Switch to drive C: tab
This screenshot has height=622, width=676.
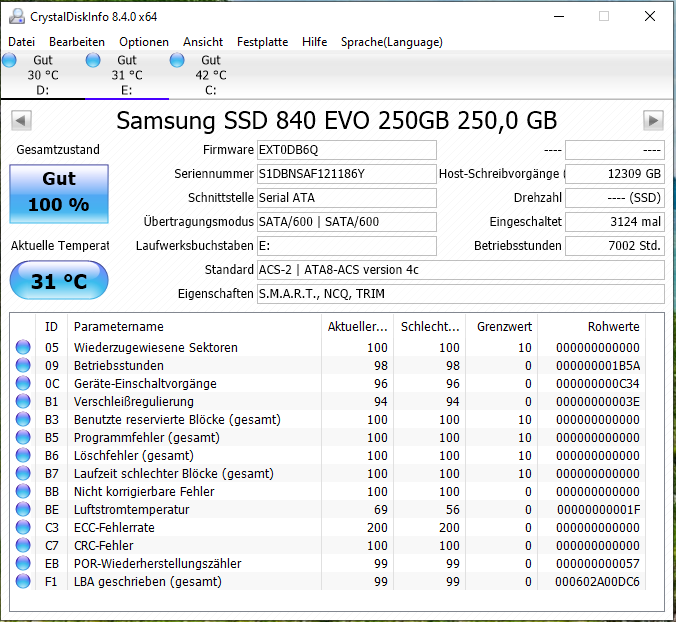point(210,75)
